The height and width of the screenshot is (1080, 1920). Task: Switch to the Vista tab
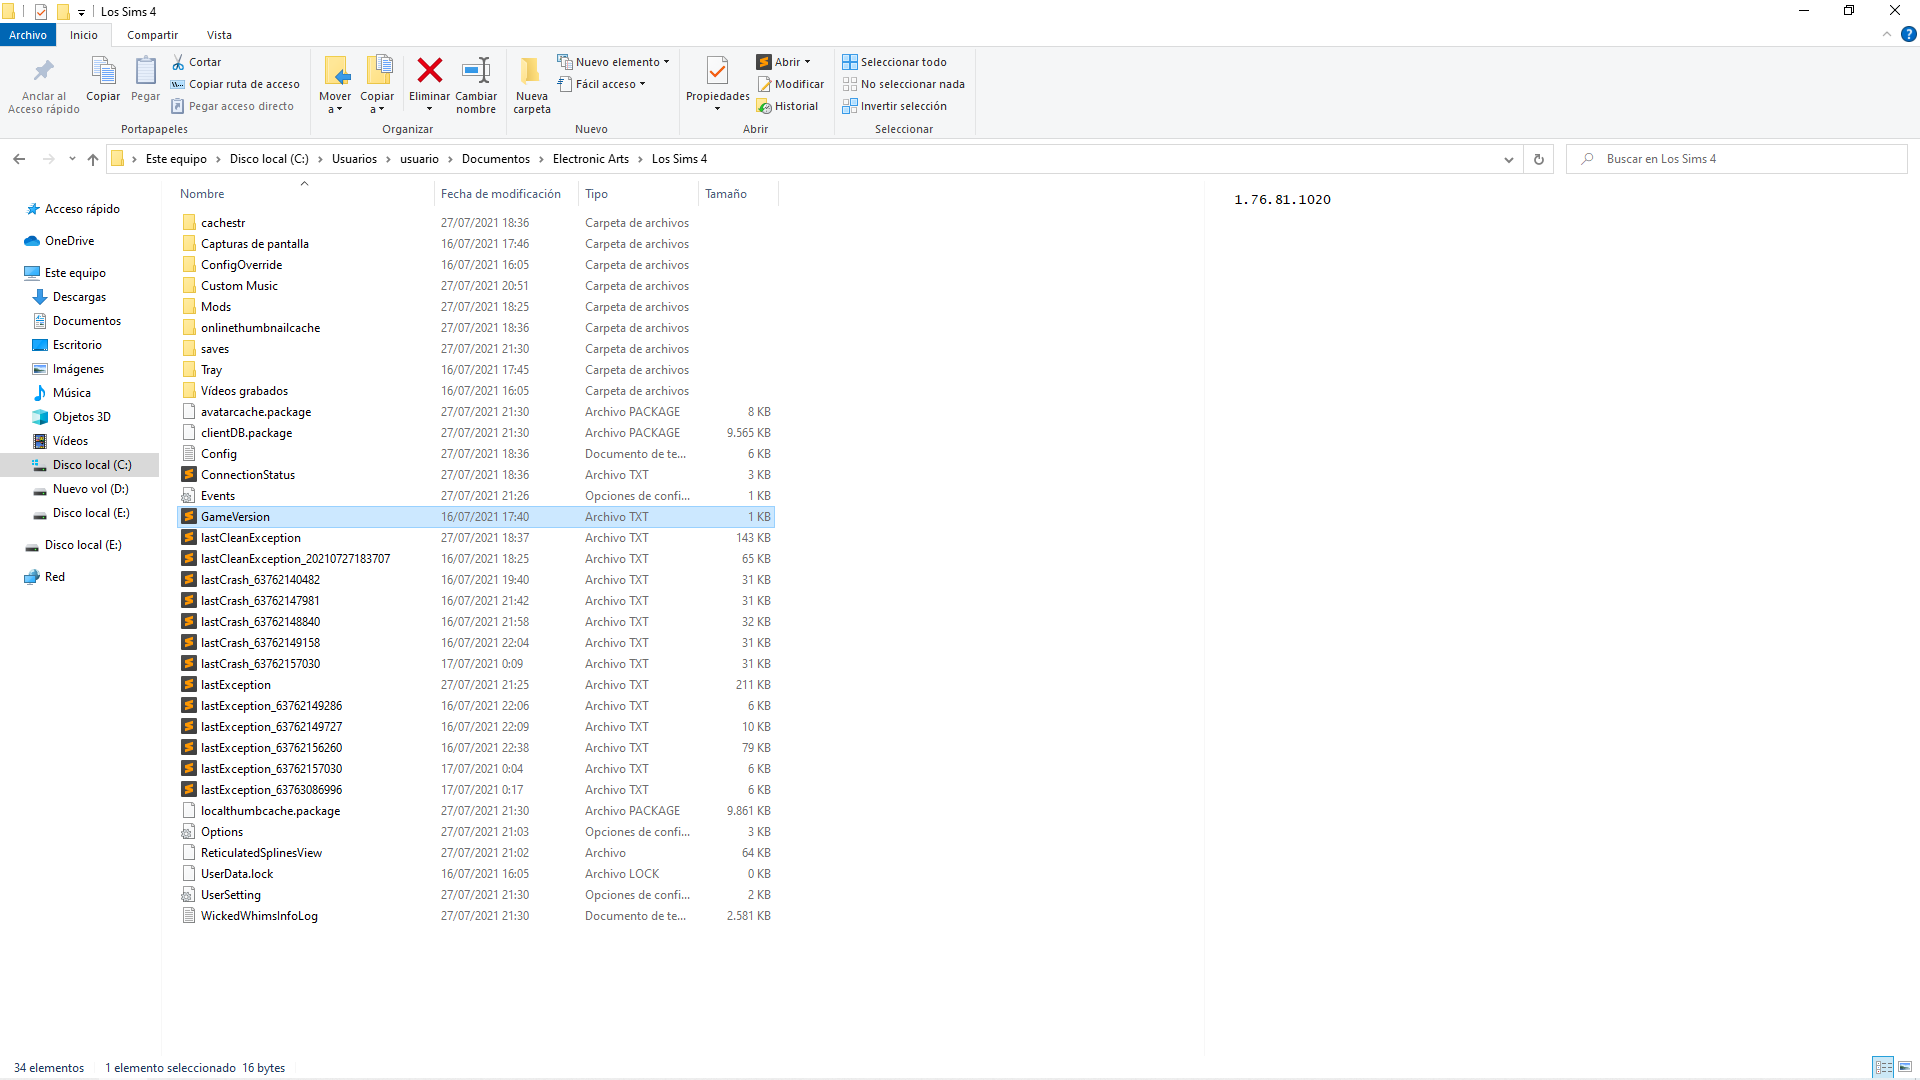click(x=219, y=35)
